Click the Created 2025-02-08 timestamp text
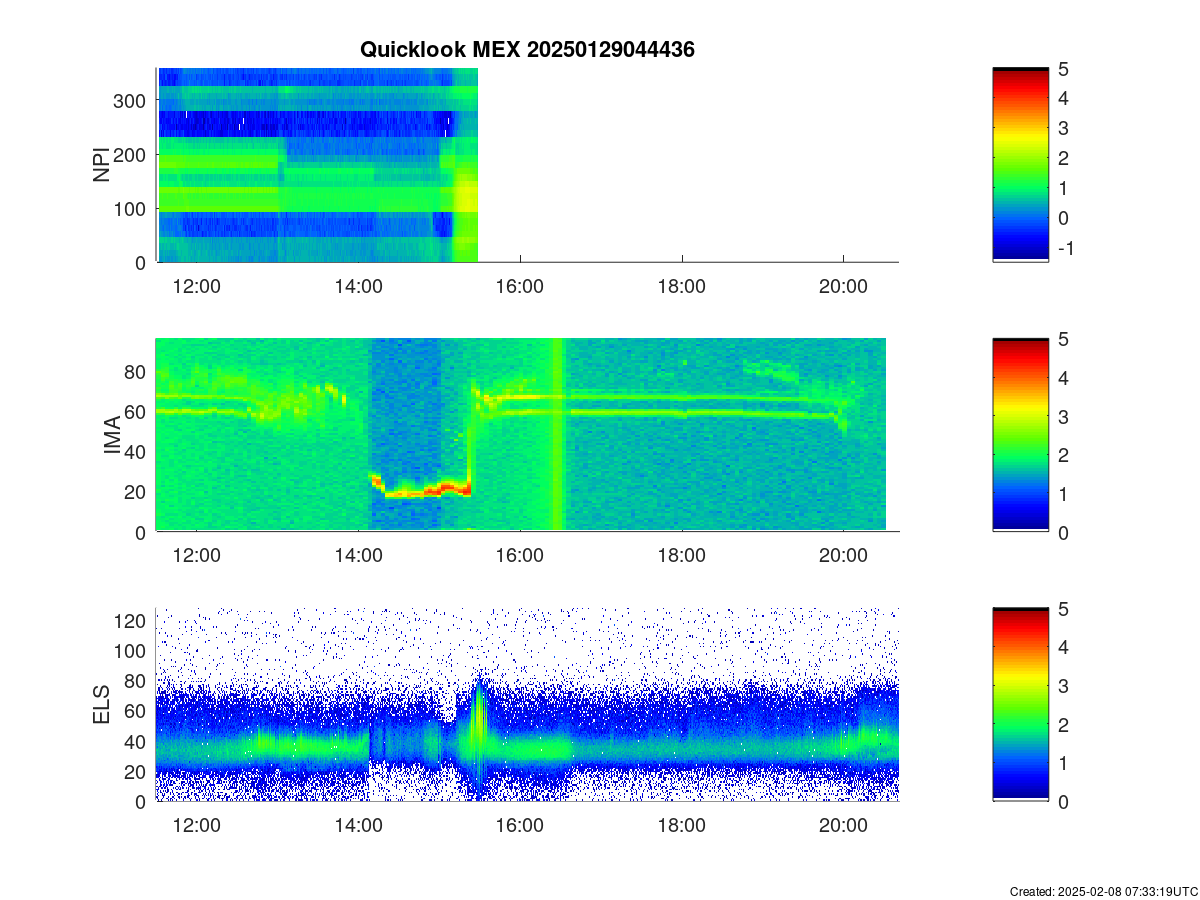The image size is (1200, 900). (1104, 891)
